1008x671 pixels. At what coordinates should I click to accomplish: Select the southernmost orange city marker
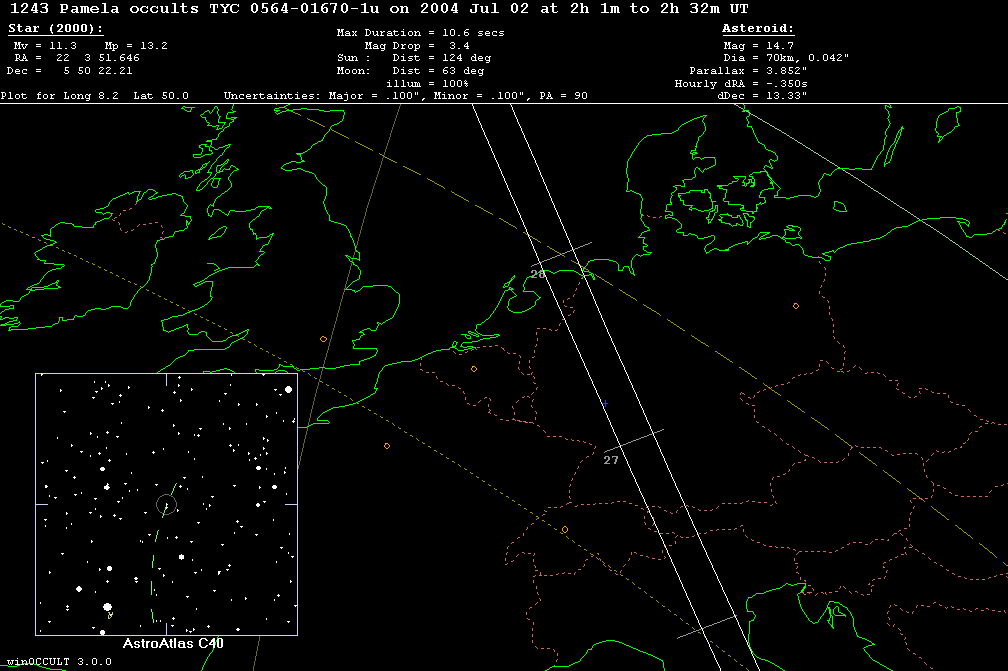point(565,529)
